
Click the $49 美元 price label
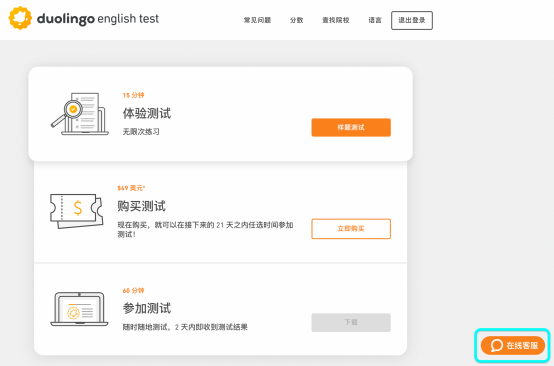tap(131, 188)
